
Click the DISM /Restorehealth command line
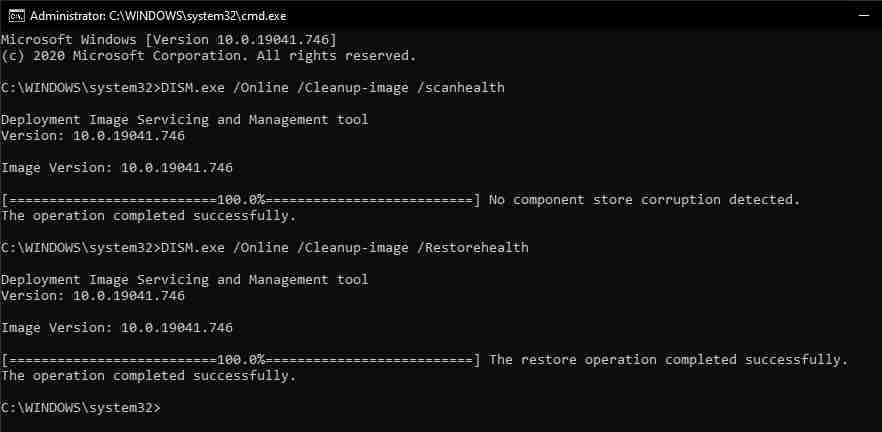tap(265, 247)
